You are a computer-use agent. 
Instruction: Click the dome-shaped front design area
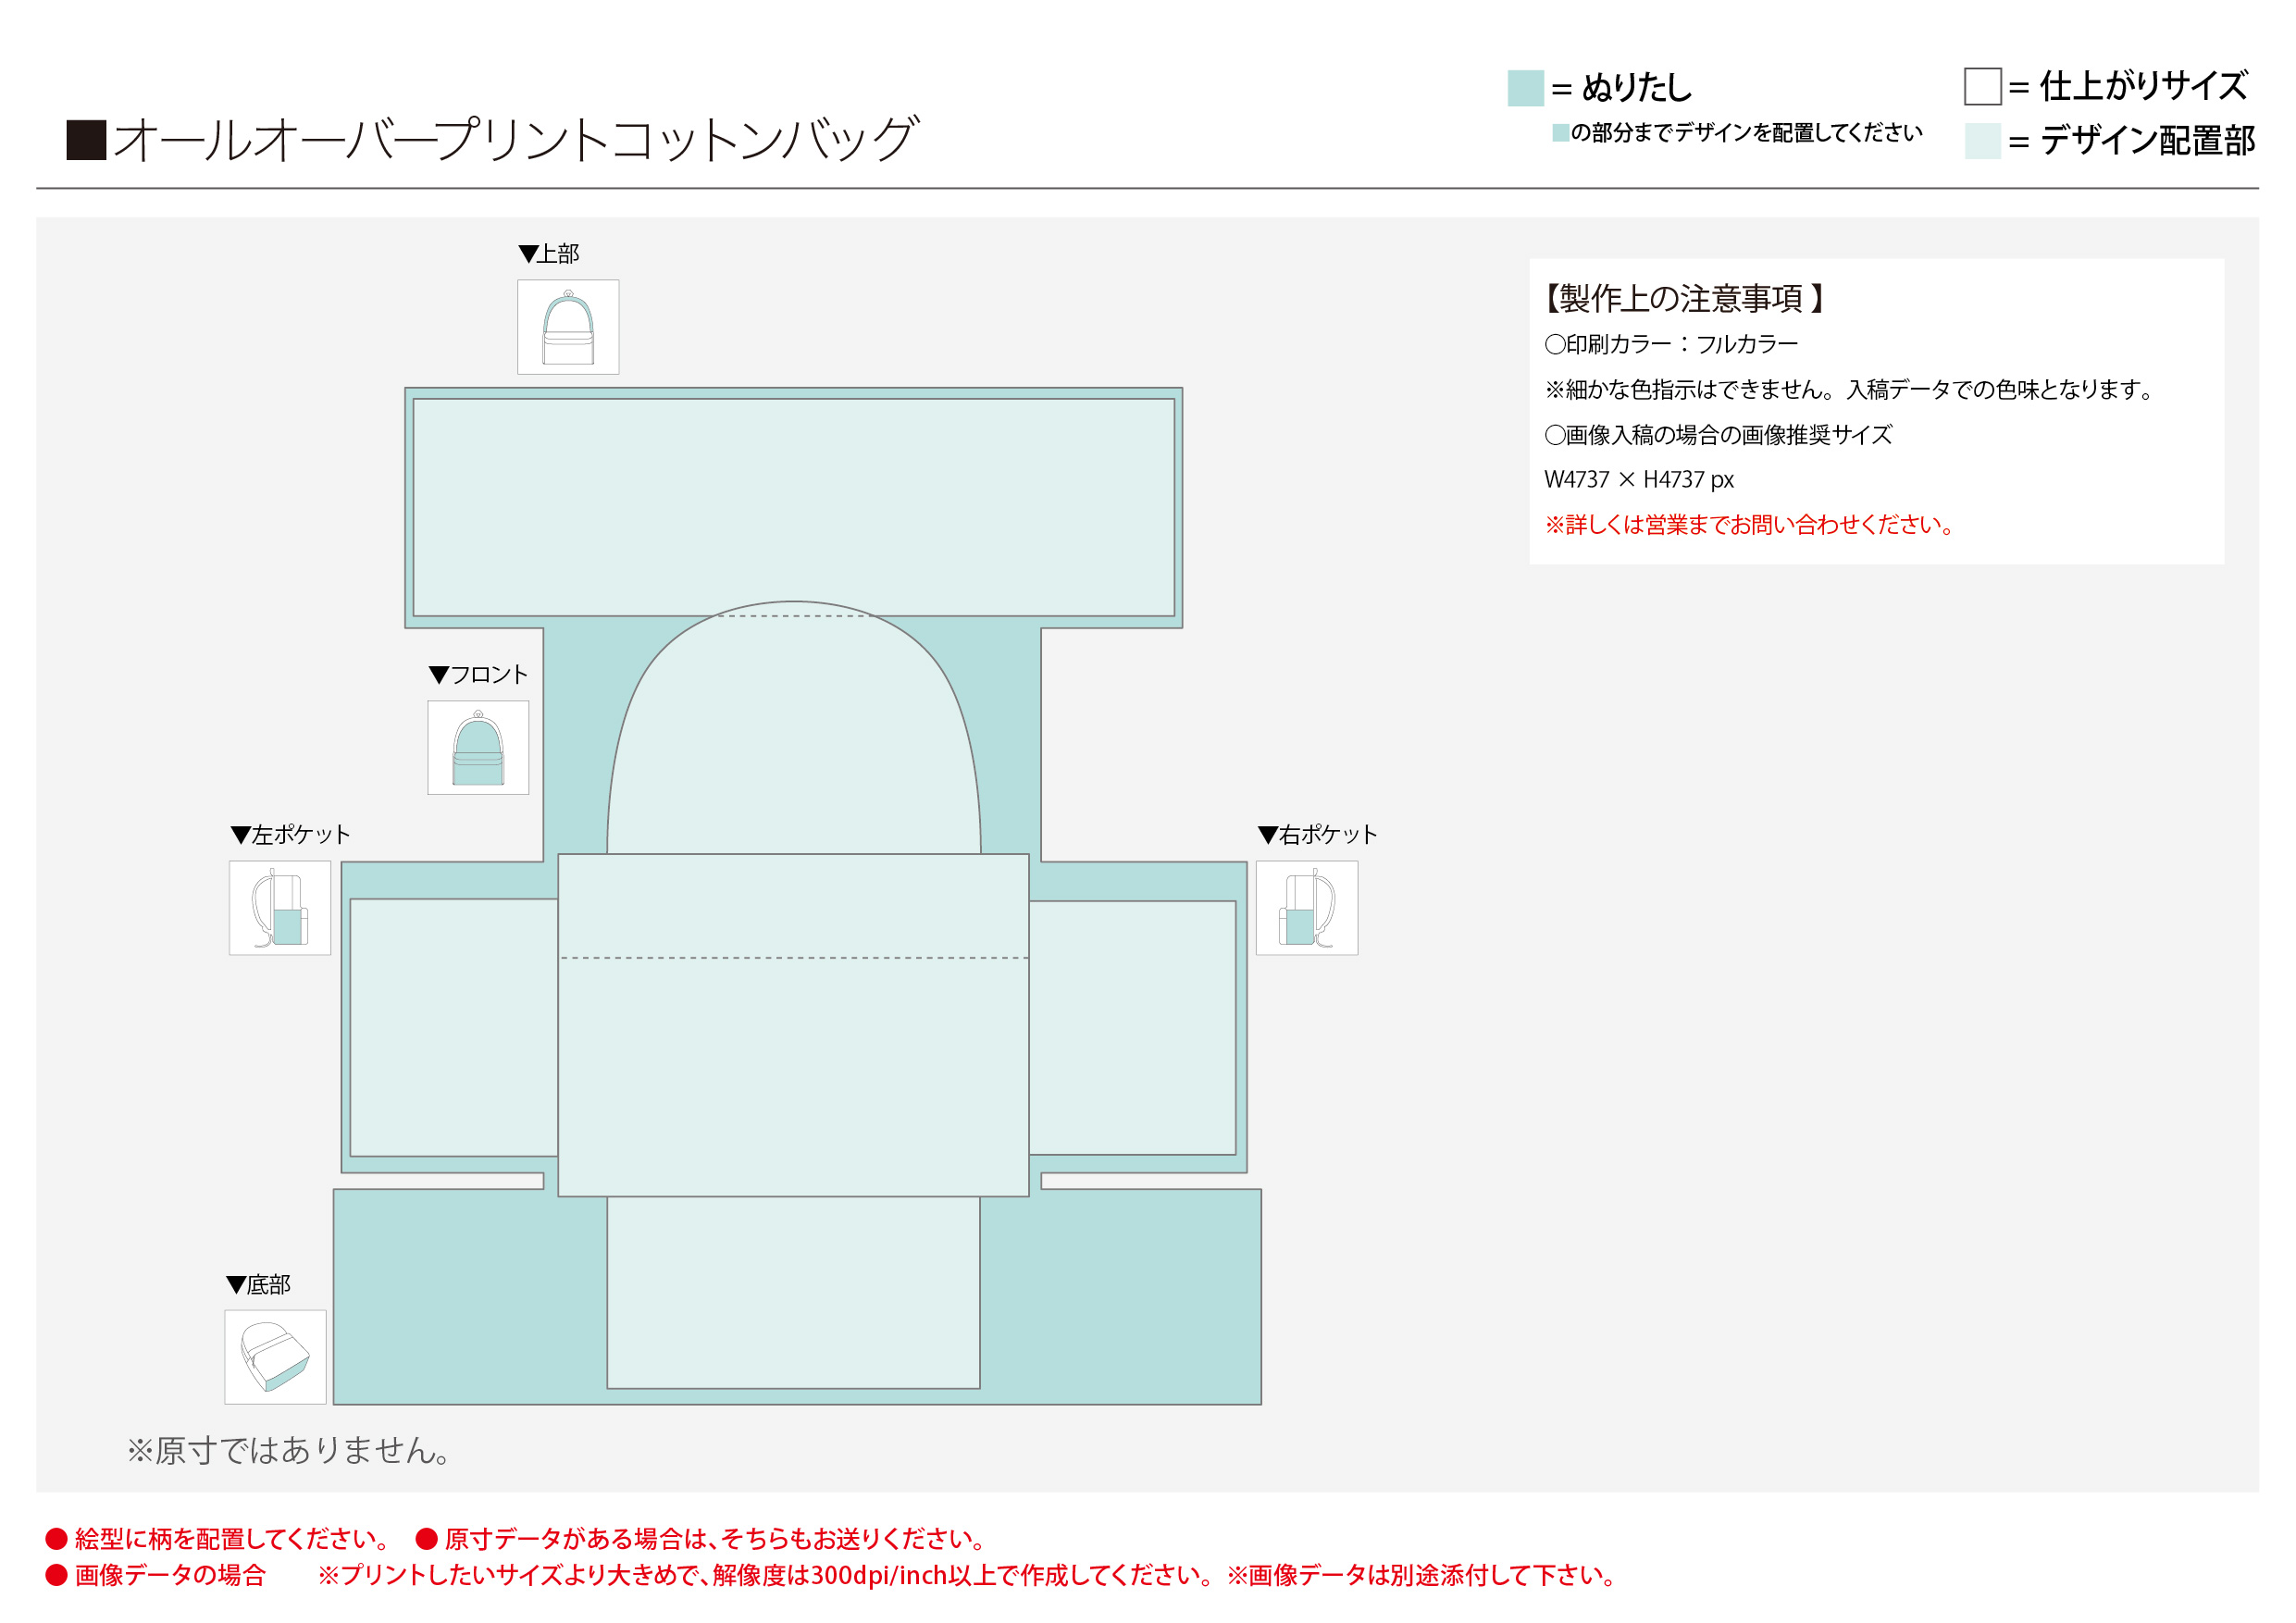pyautogui.click(x=793, y=727)
